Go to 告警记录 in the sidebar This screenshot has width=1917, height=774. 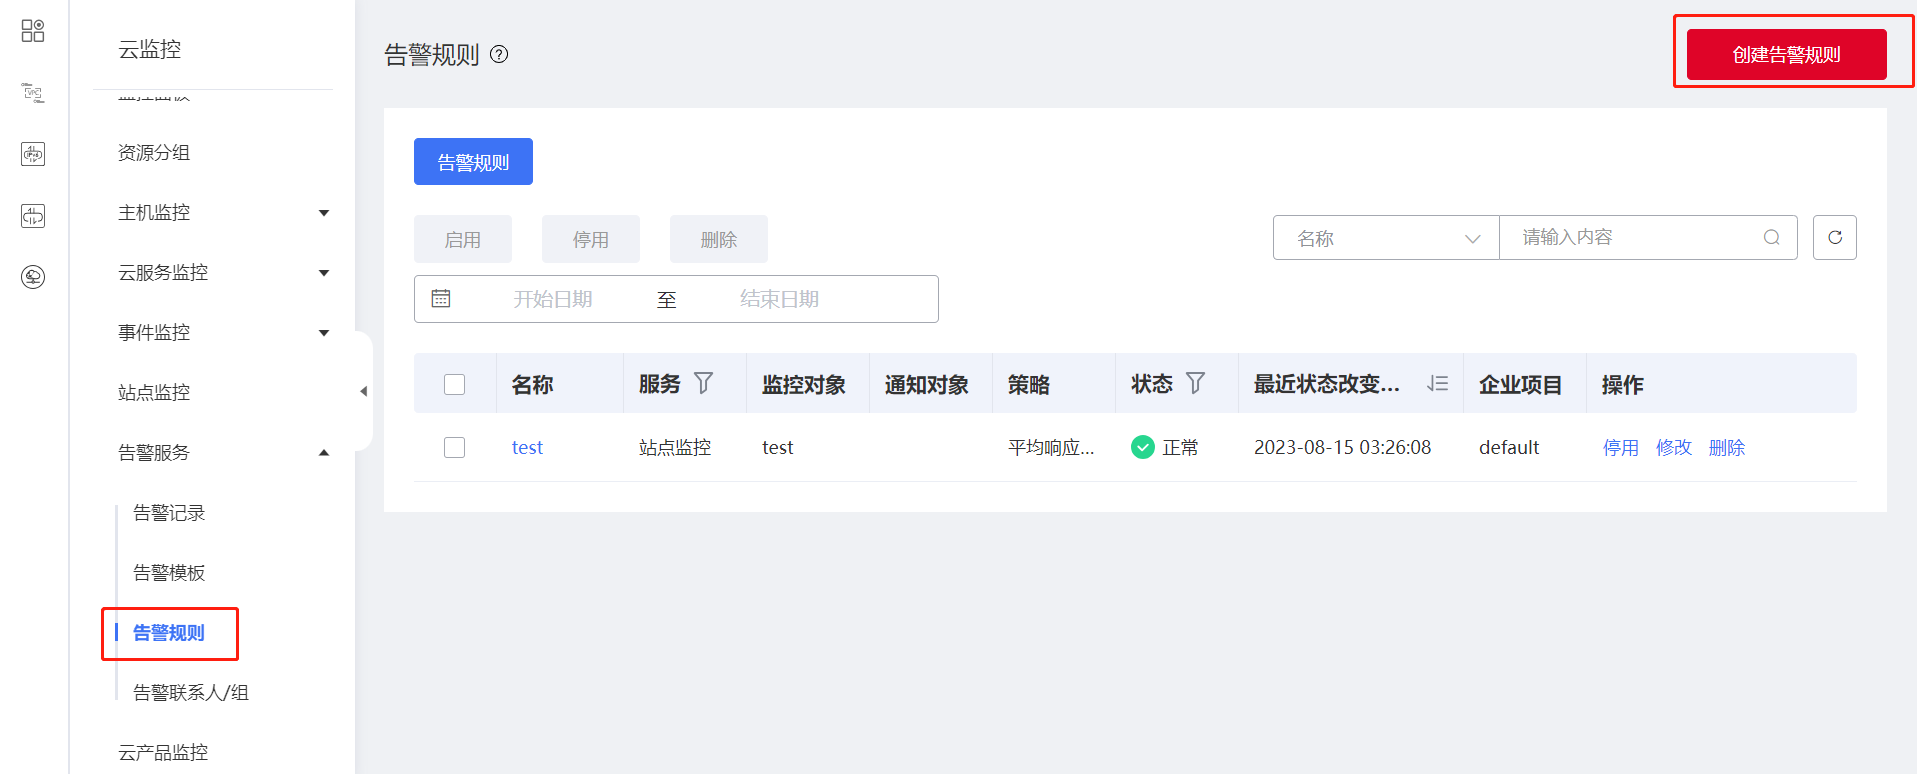[169, 513]
